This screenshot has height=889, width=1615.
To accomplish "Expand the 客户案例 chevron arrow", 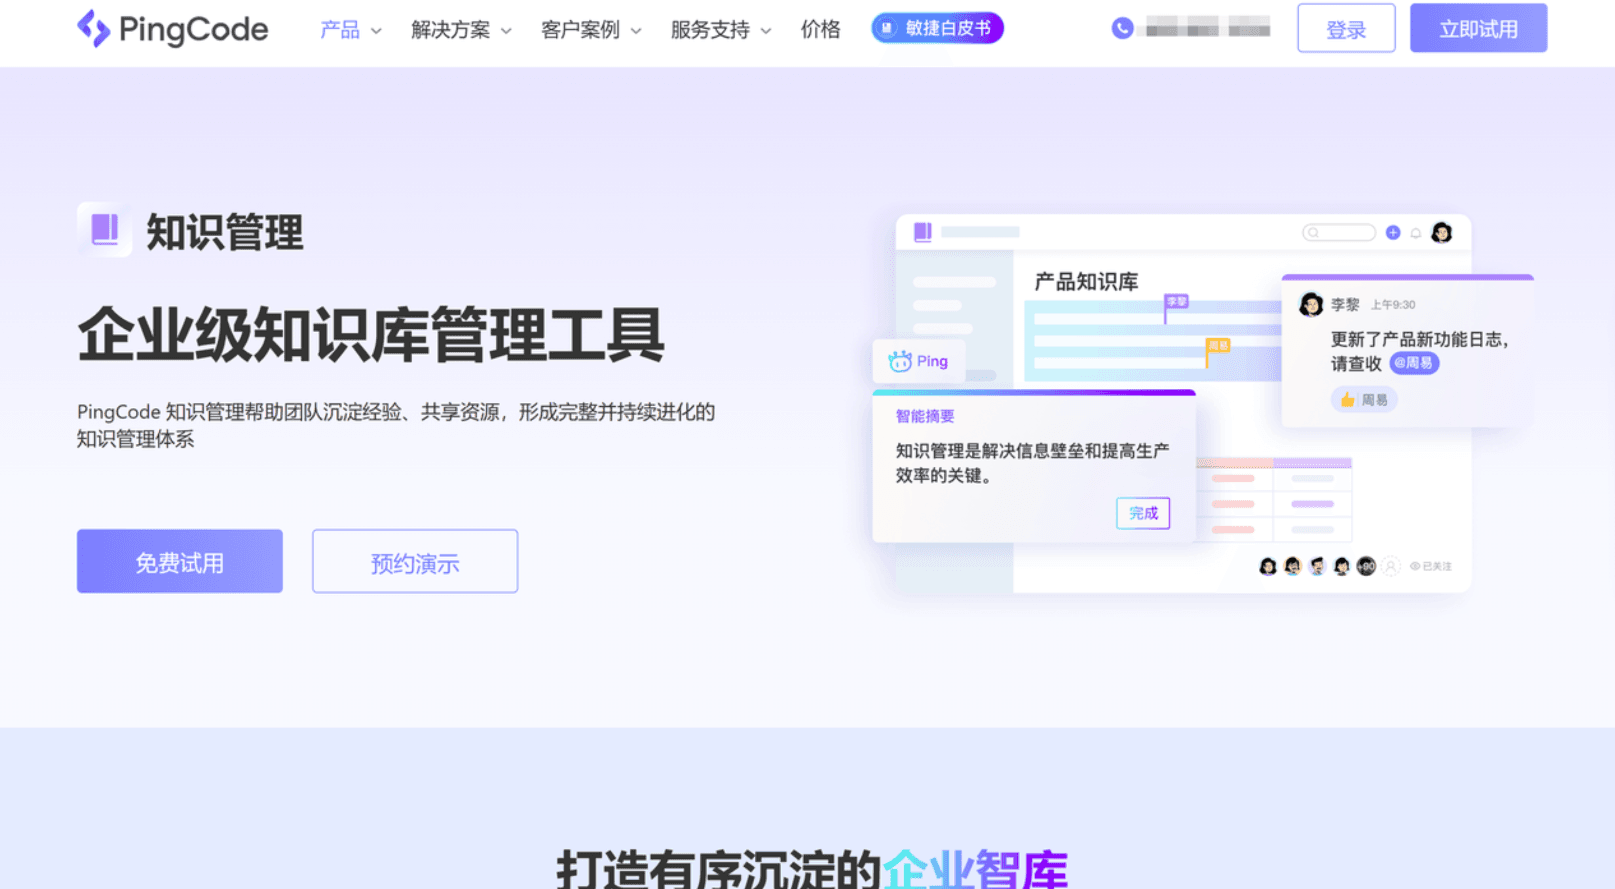I will 636,31.
